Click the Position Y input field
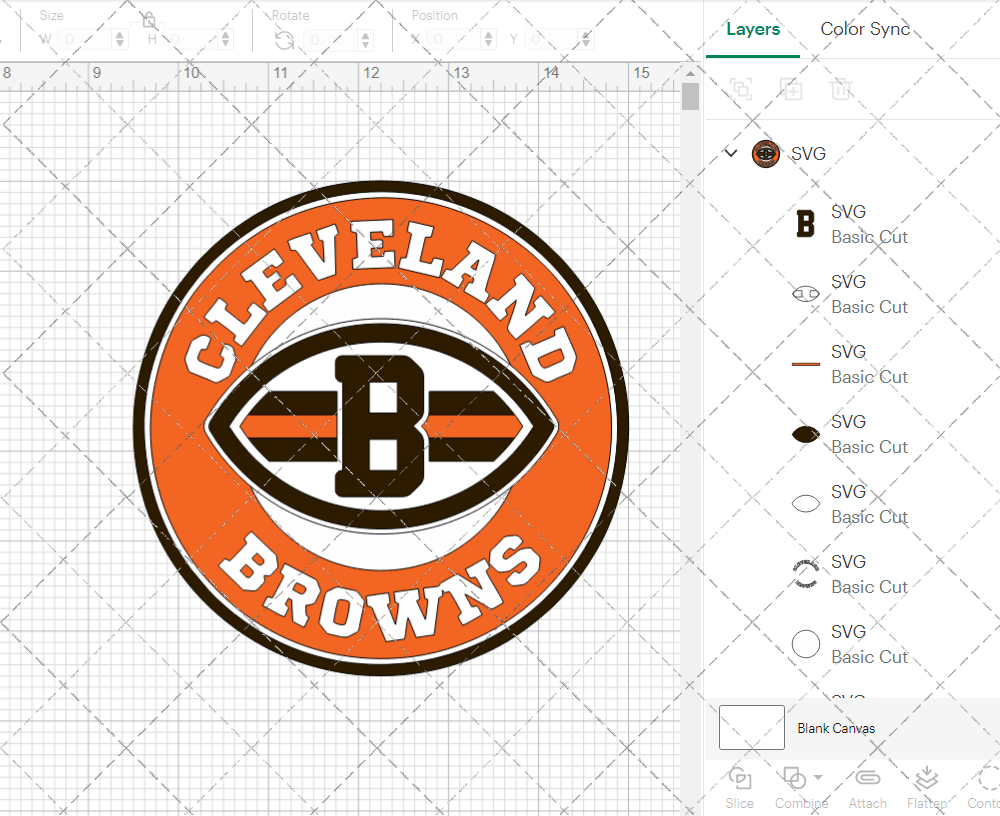Viewport: 1000px width, 816px height. 552,40
